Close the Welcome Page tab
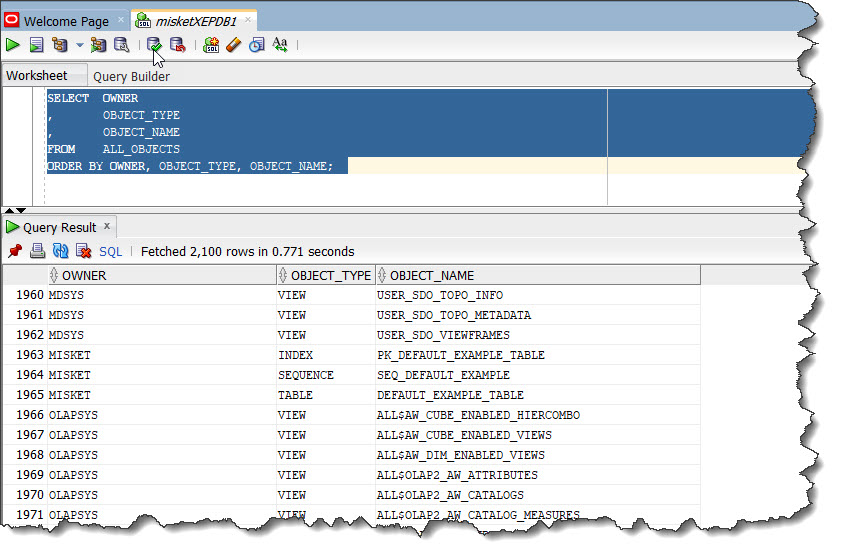 (121, 20)
